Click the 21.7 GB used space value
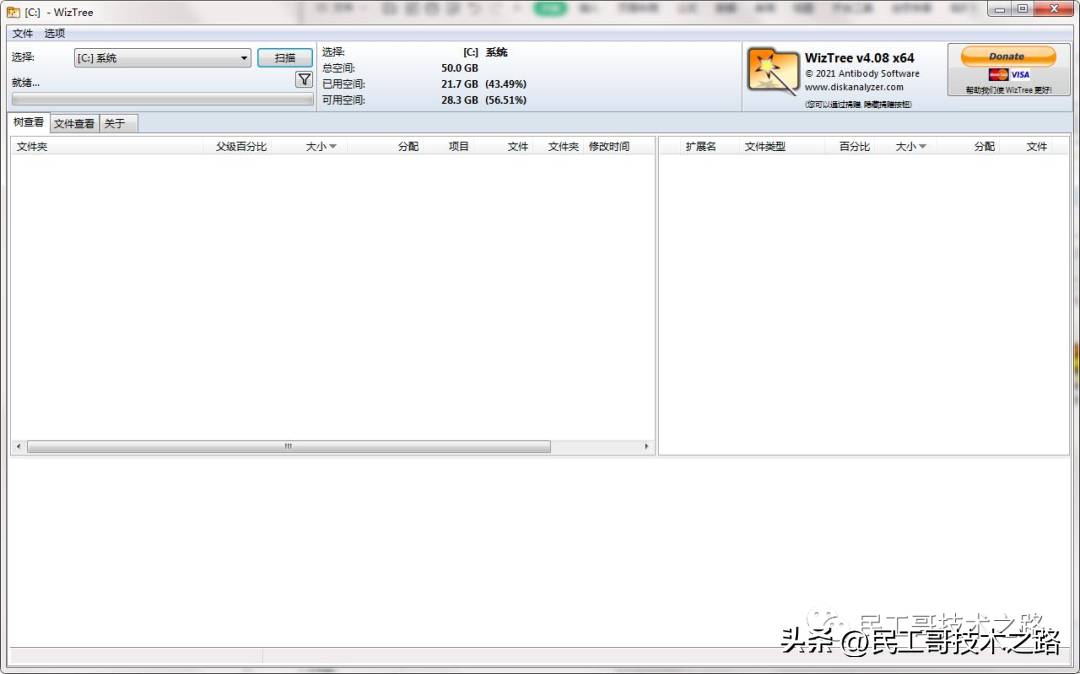 click(459, 84)
